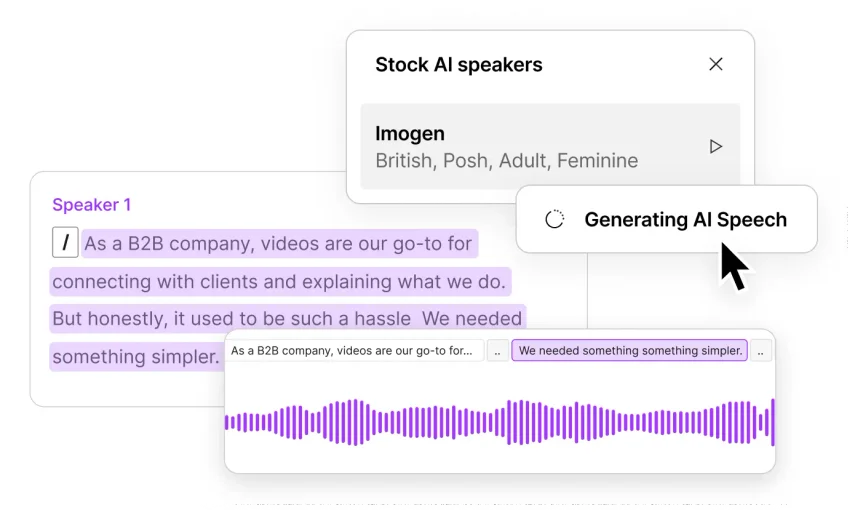Click the Generating AI Speech spinner icon
This screenshot has height=510, width=855.
pyautogui.click(x=555, y=220)
